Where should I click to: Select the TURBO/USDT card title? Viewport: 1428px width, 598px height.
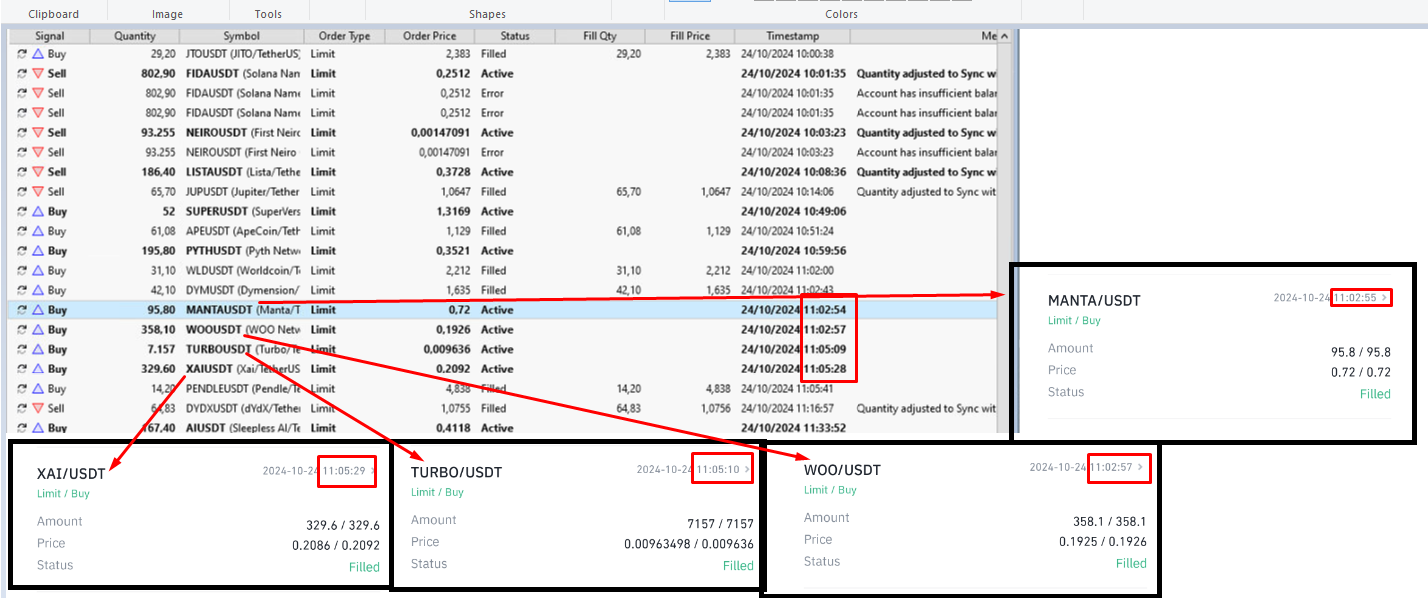pos(456,472)
